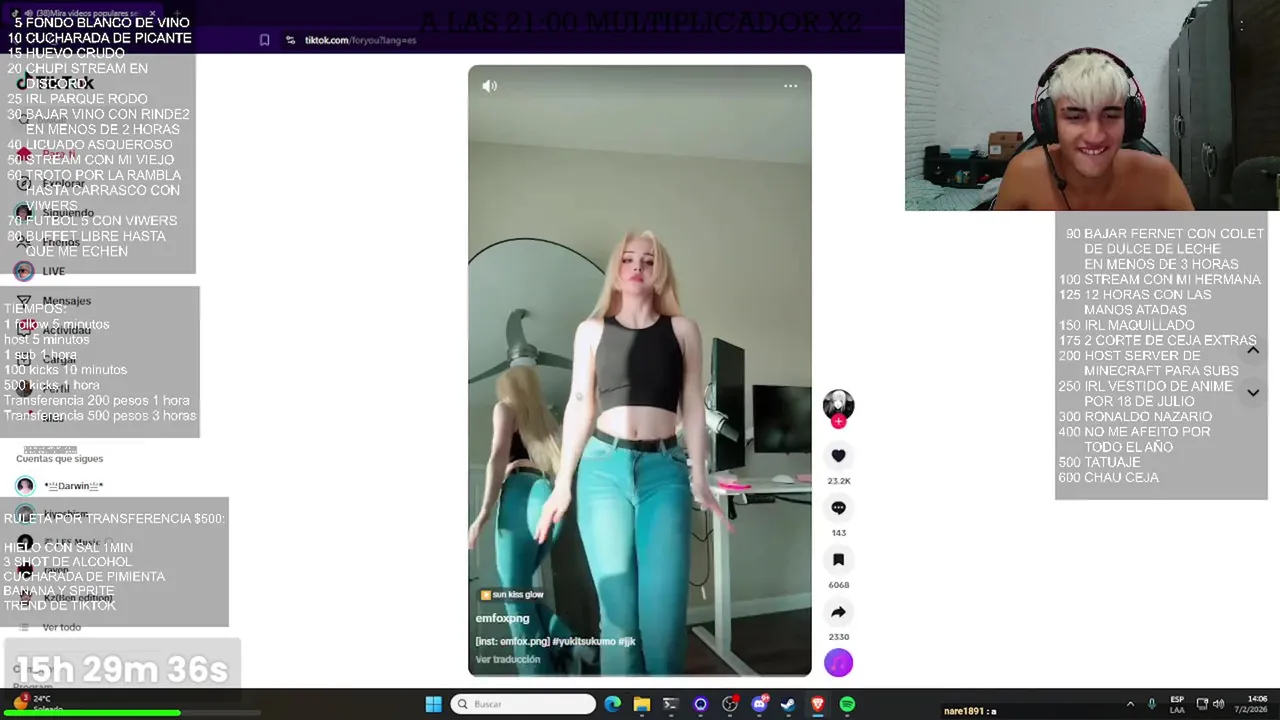Share the video with the arrow icon

point(838,612)
